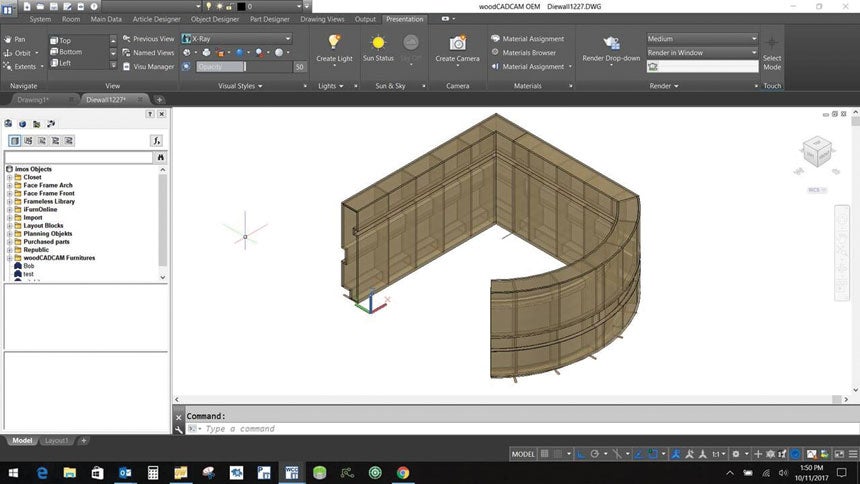Select the Purchased parts folder
This screenshot has height=484, width=860.
pyautogui.click(x=46, y=241)
